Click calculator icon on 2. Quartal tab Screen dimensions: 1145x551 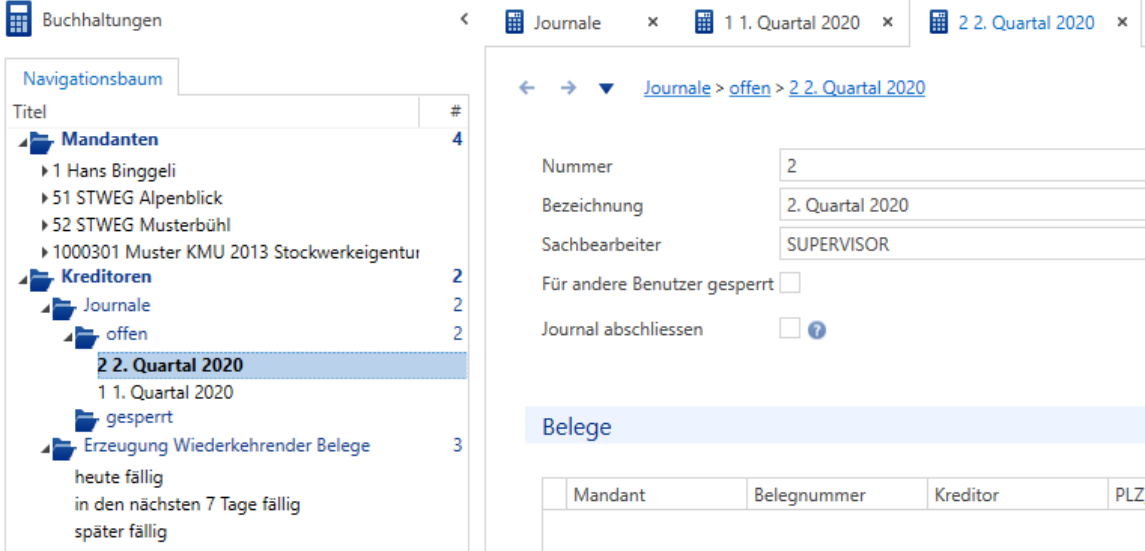coord(938,22)
